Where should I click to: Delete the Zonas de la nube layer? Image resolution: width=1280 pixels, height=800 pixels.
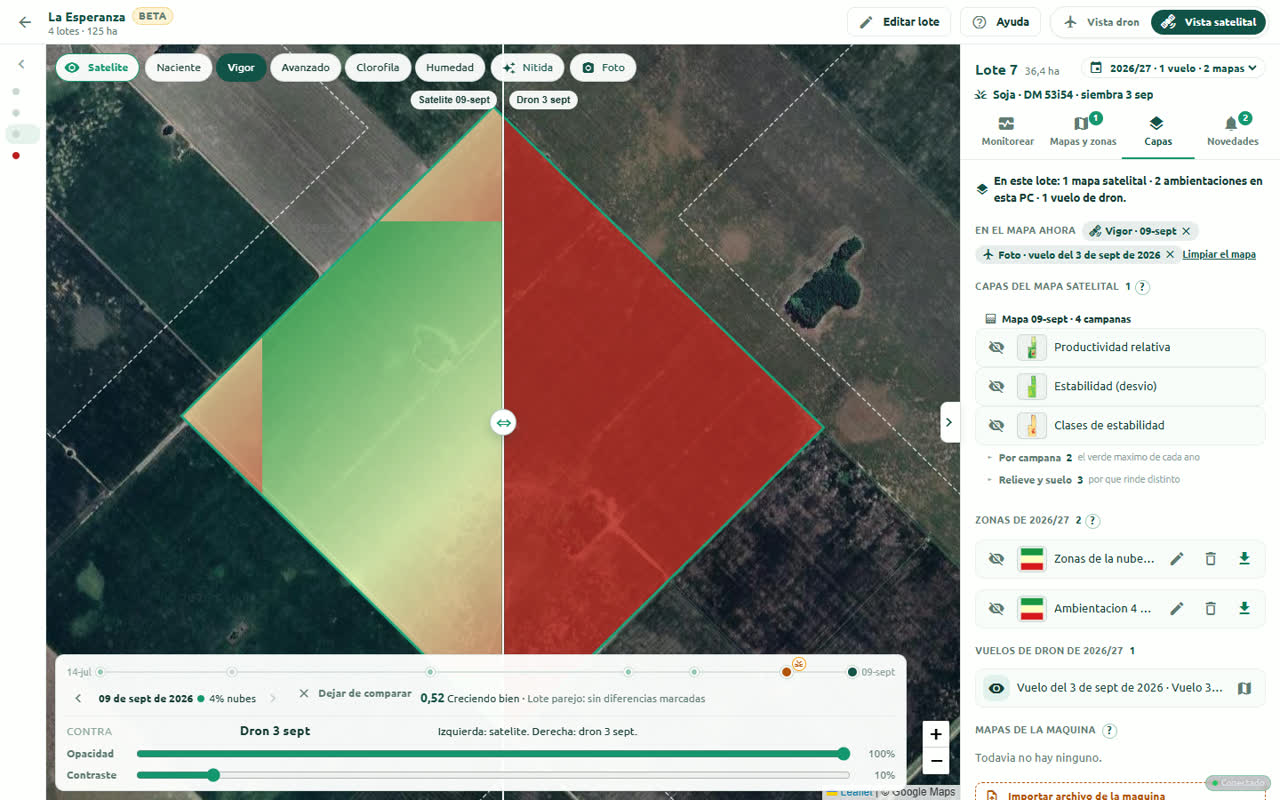[1210, 559]
